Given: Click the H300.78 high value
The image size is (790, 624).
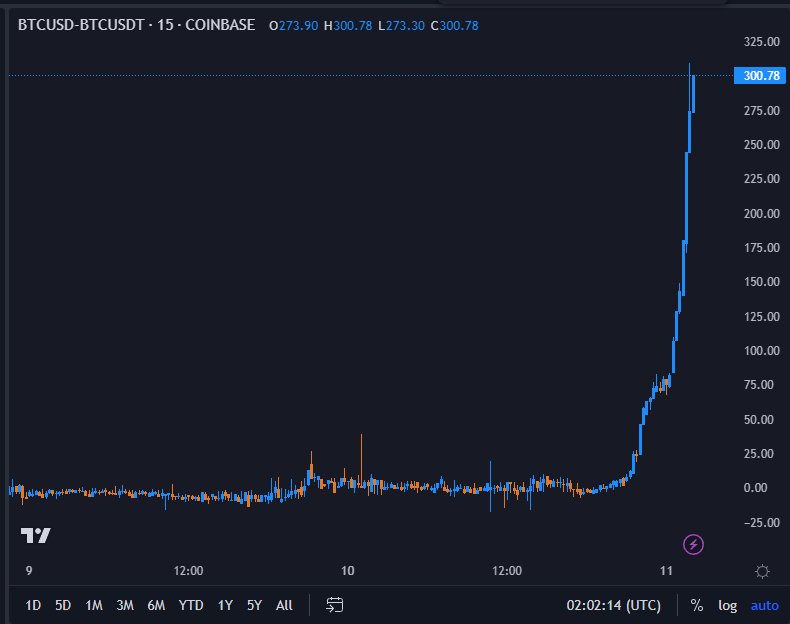Looking at the screenshot, I should tap(348, 26).
